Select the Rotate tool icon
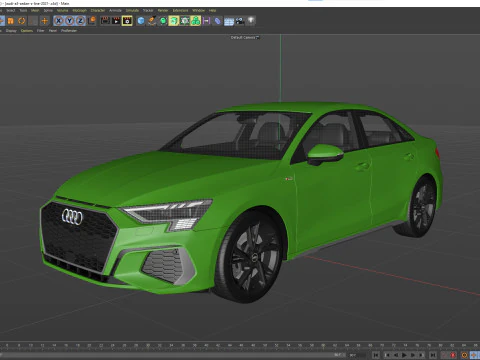 click(22, 21)
